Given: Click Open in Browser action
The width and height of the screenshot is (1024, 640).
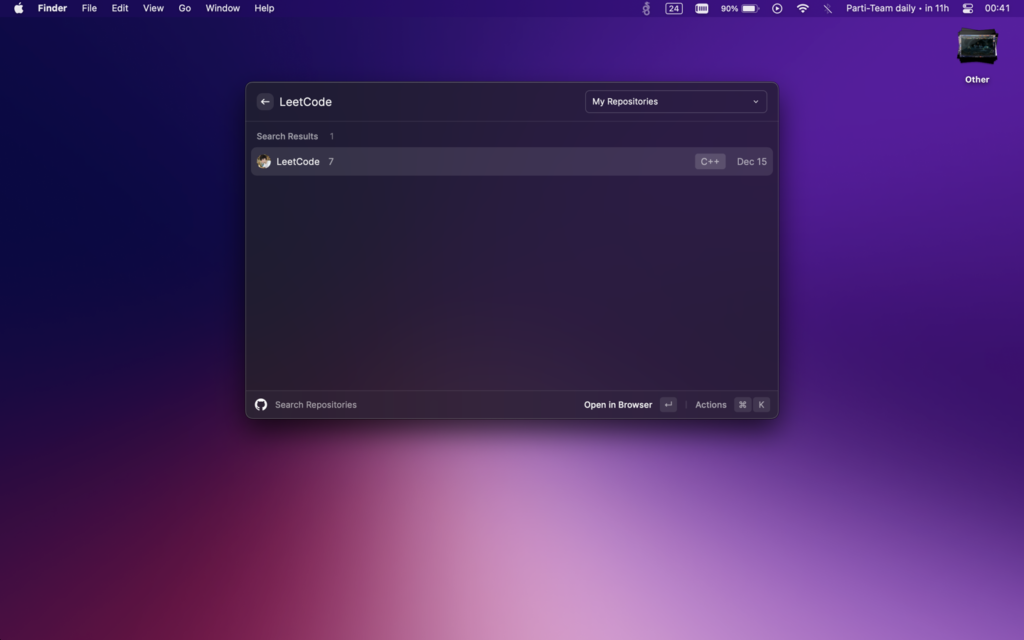Looking at the screenshot, I should 618,405.
